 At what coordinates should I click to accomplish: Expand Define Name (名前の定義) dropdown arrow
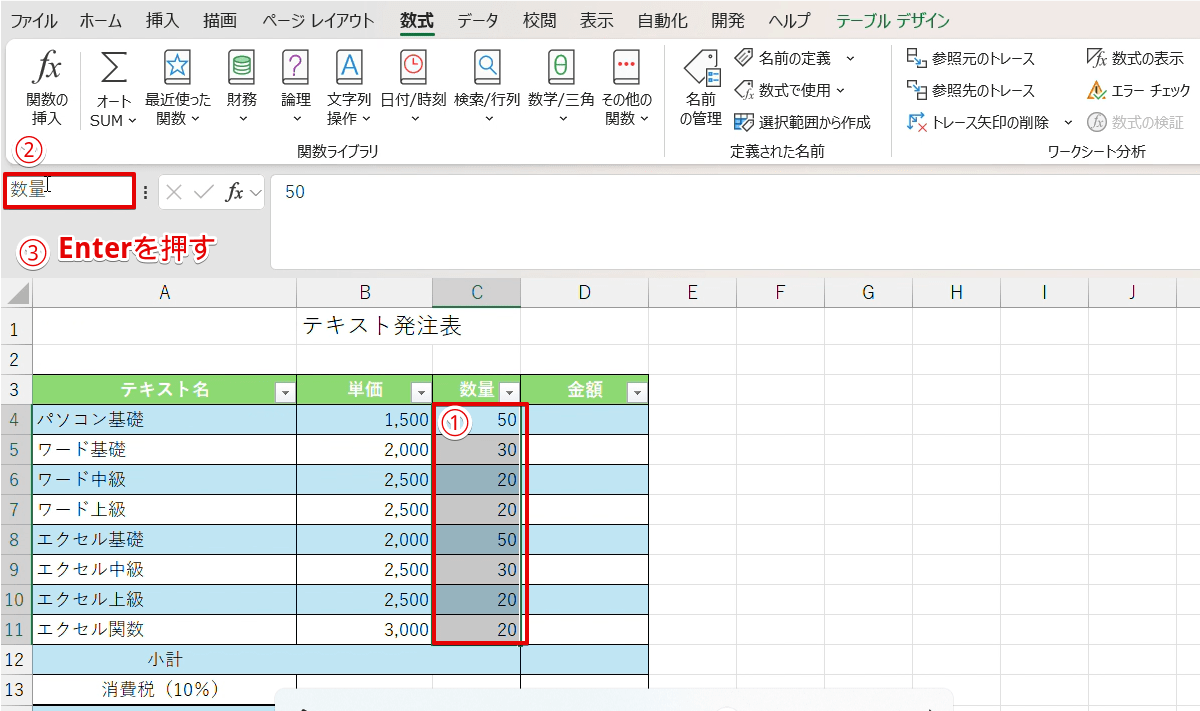[850, 58]
